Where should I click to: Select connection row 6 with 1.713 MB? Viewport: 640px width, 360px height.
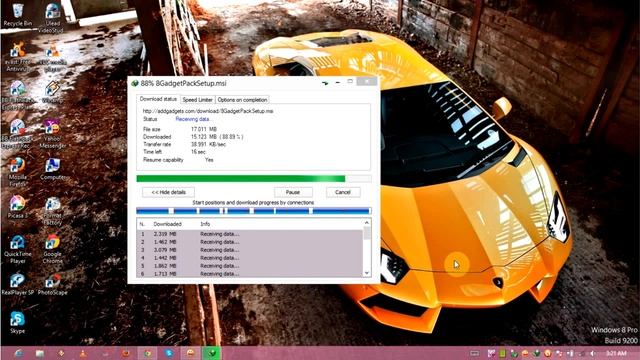[x=249, y=273]
